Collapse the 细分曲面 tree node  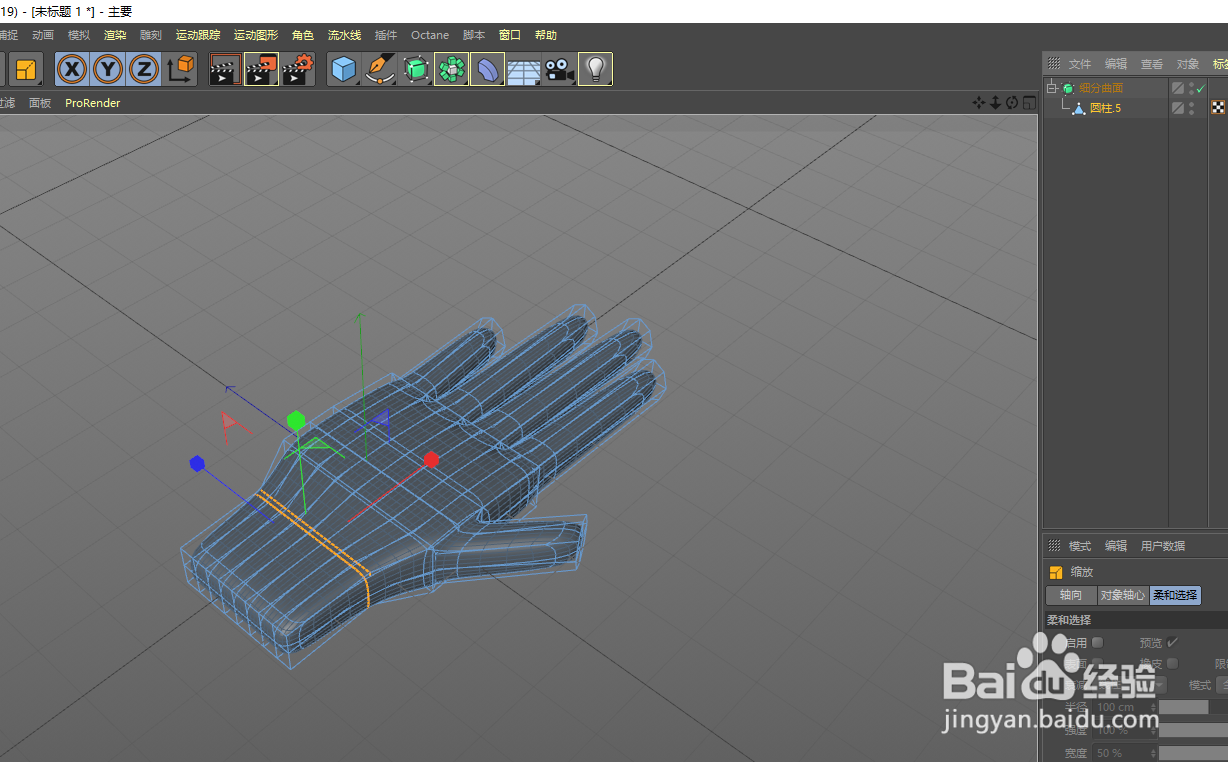point(1052,88)
